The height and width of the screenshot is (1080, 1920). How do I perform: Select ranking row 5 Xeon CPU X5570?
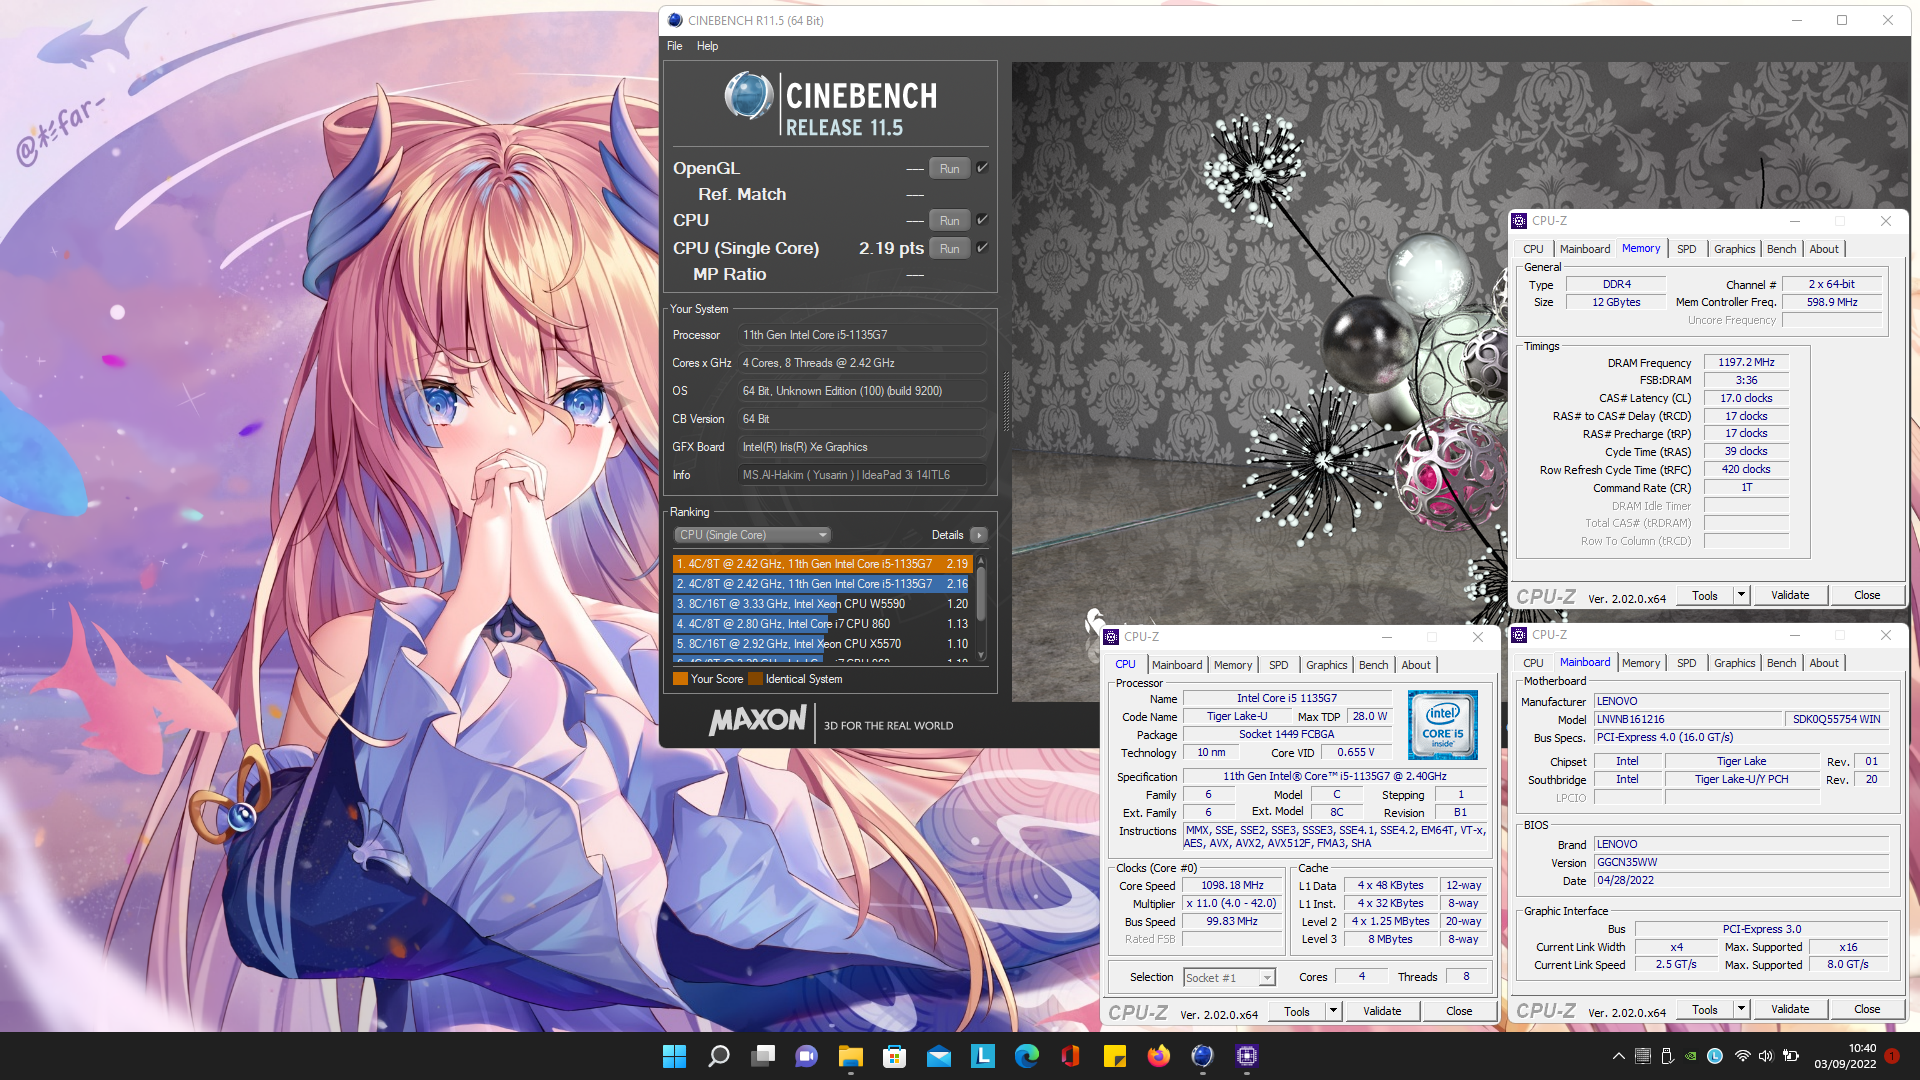(823, 644)
